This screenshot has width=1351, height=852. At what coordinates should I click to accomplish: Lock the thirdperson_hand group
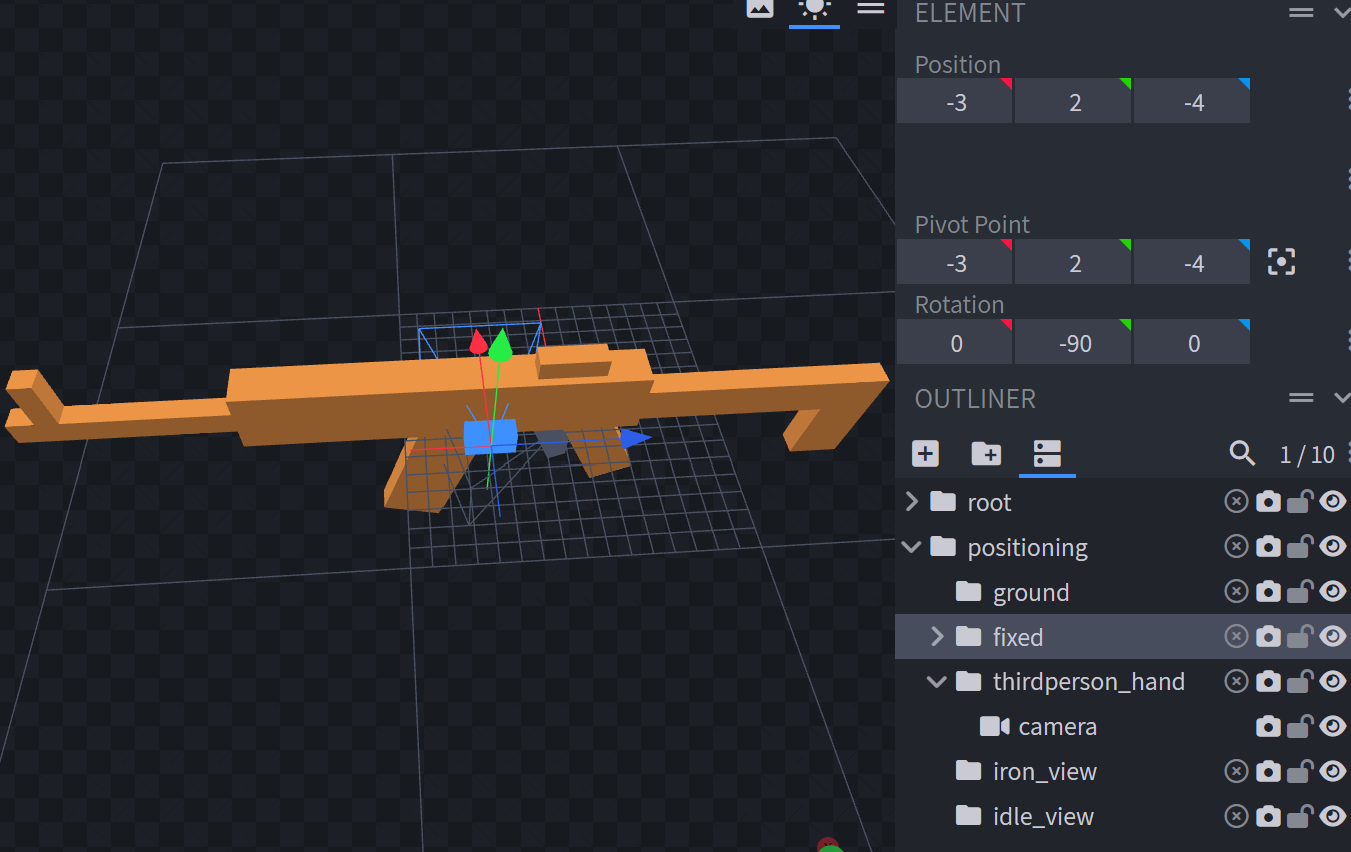coord(1300,681)
